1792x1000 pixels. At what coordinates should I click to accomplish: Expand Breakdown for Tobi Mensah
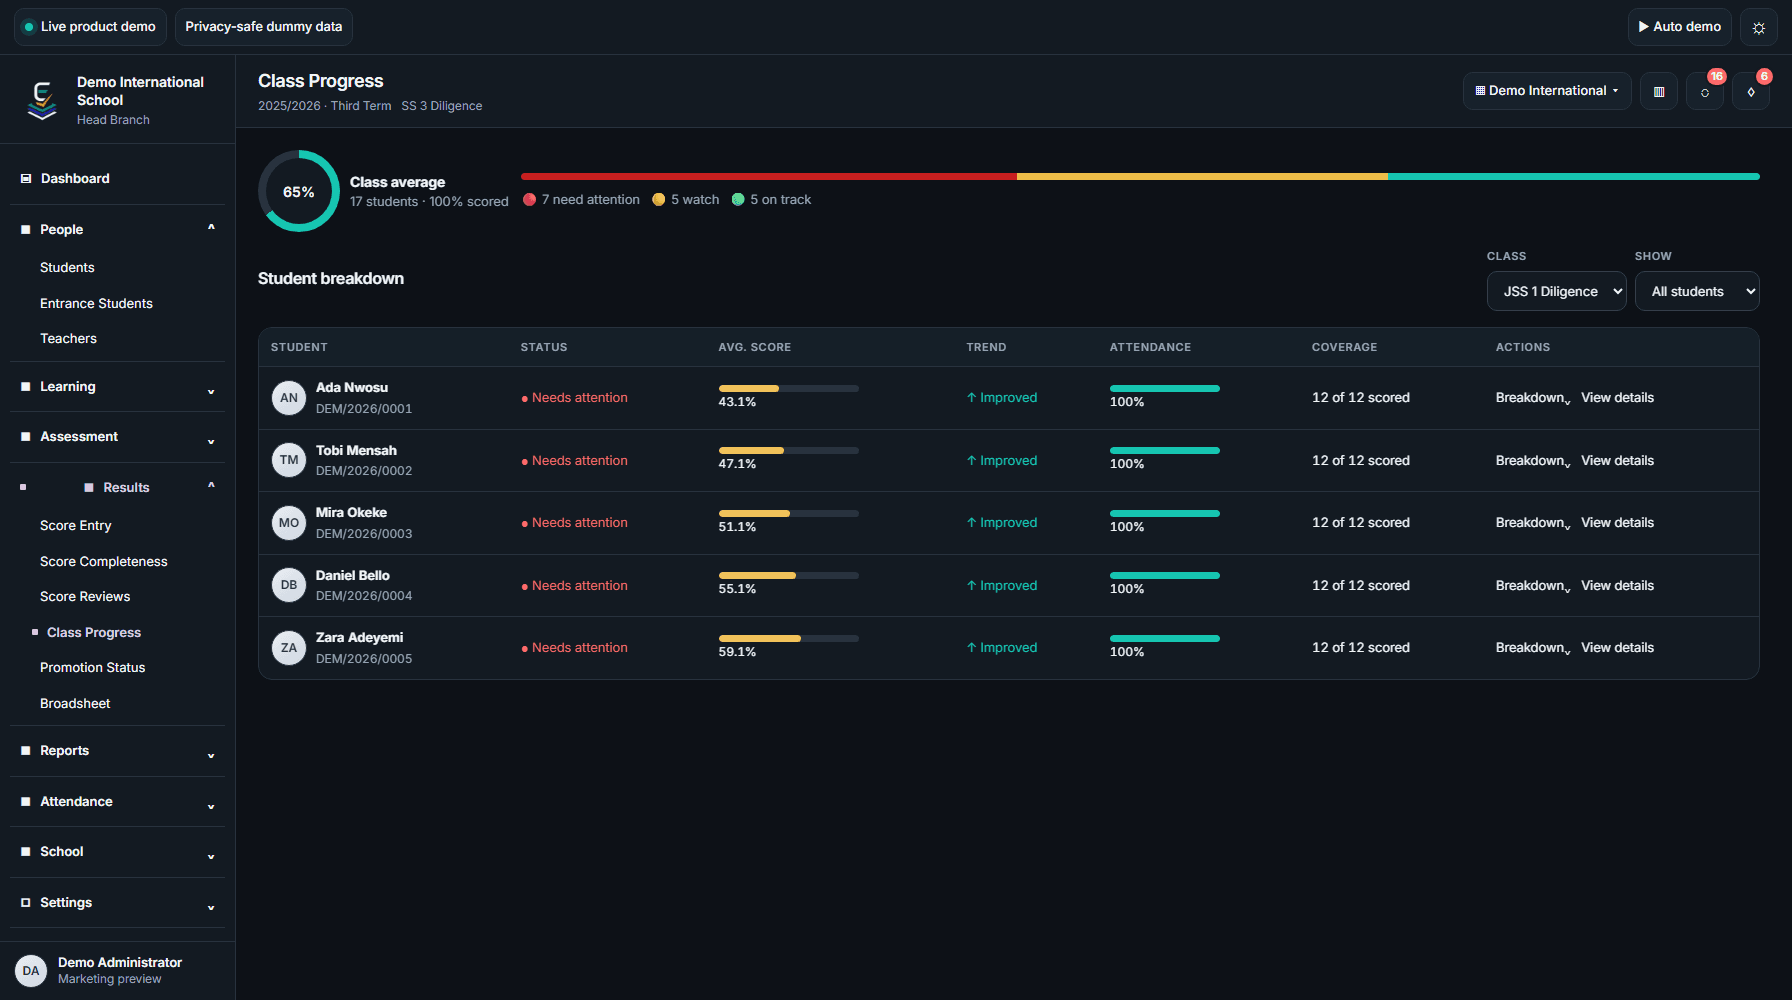pyautogui.click(x=1533, y=461)
